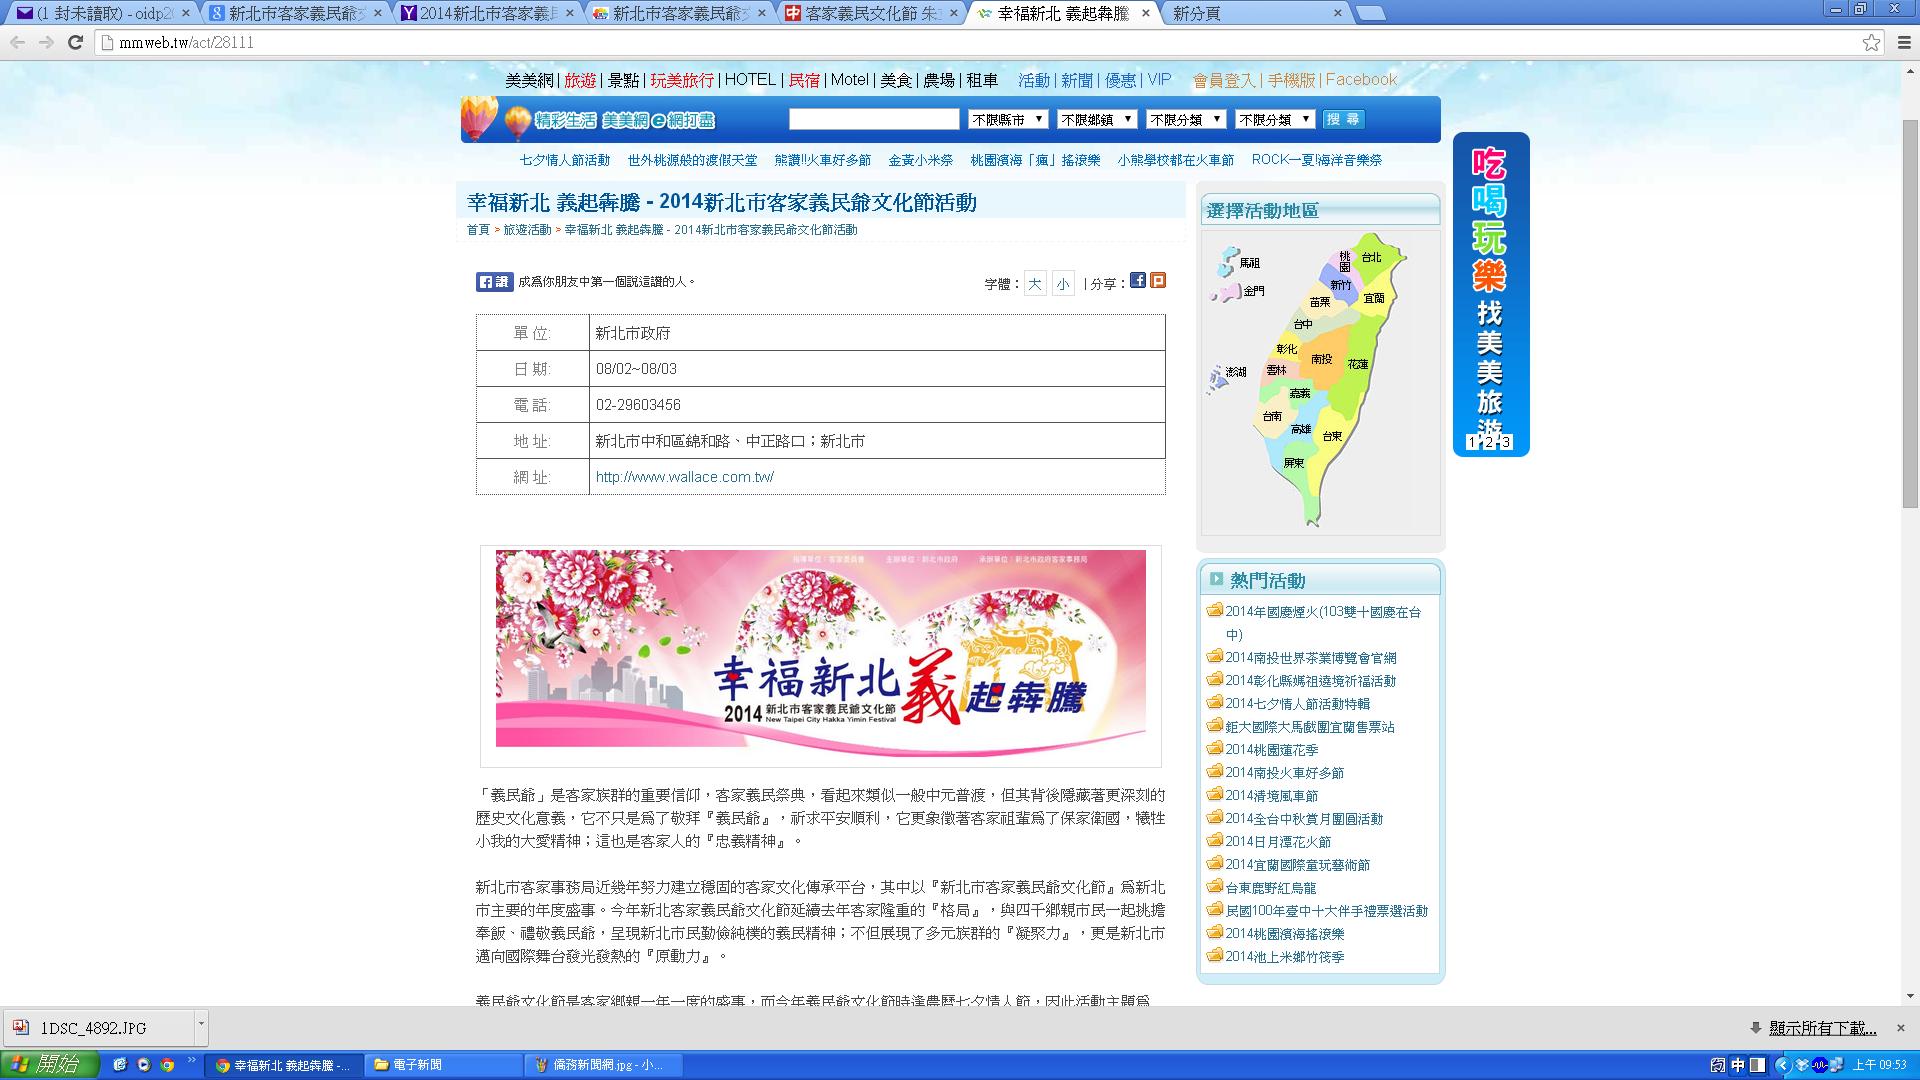
Task: Open the 會員登入 login link
Action: 1224,80
